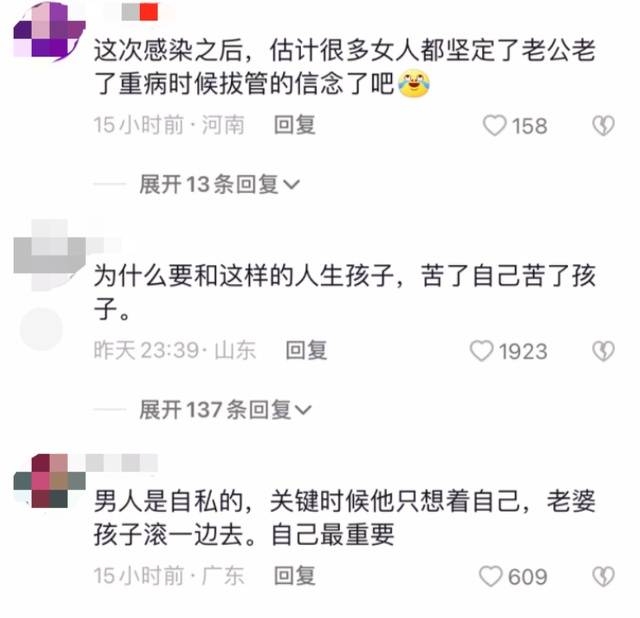
Task: Like the Henan comment with 158 likes
Action: pyautogui.click(x=494, y=125)
